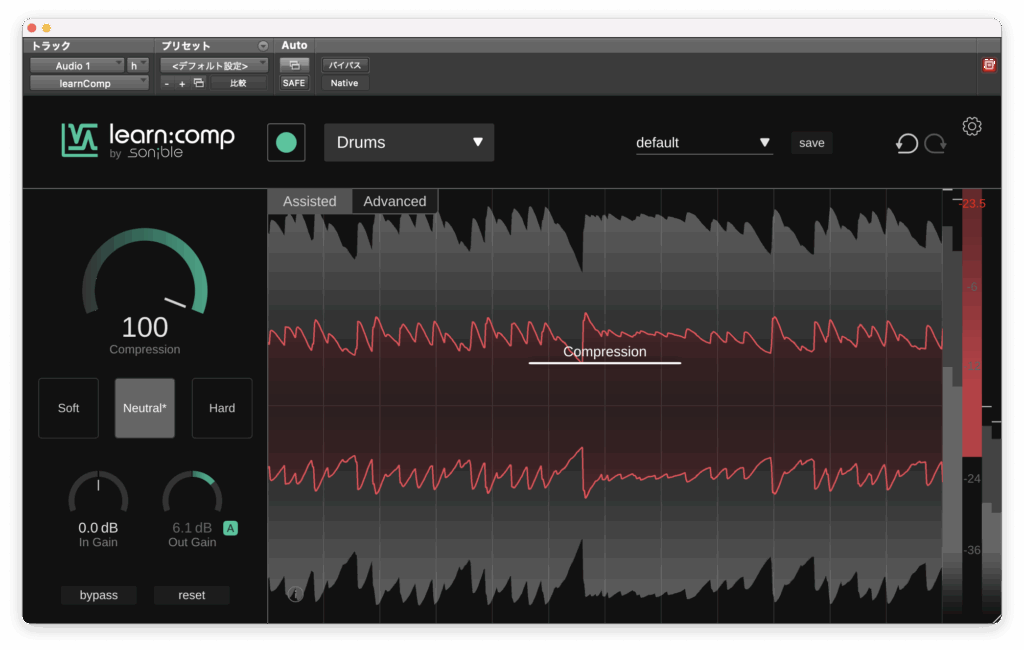Toggle the auto gain A button
The image size is (1024, 650).
(231, 528)
